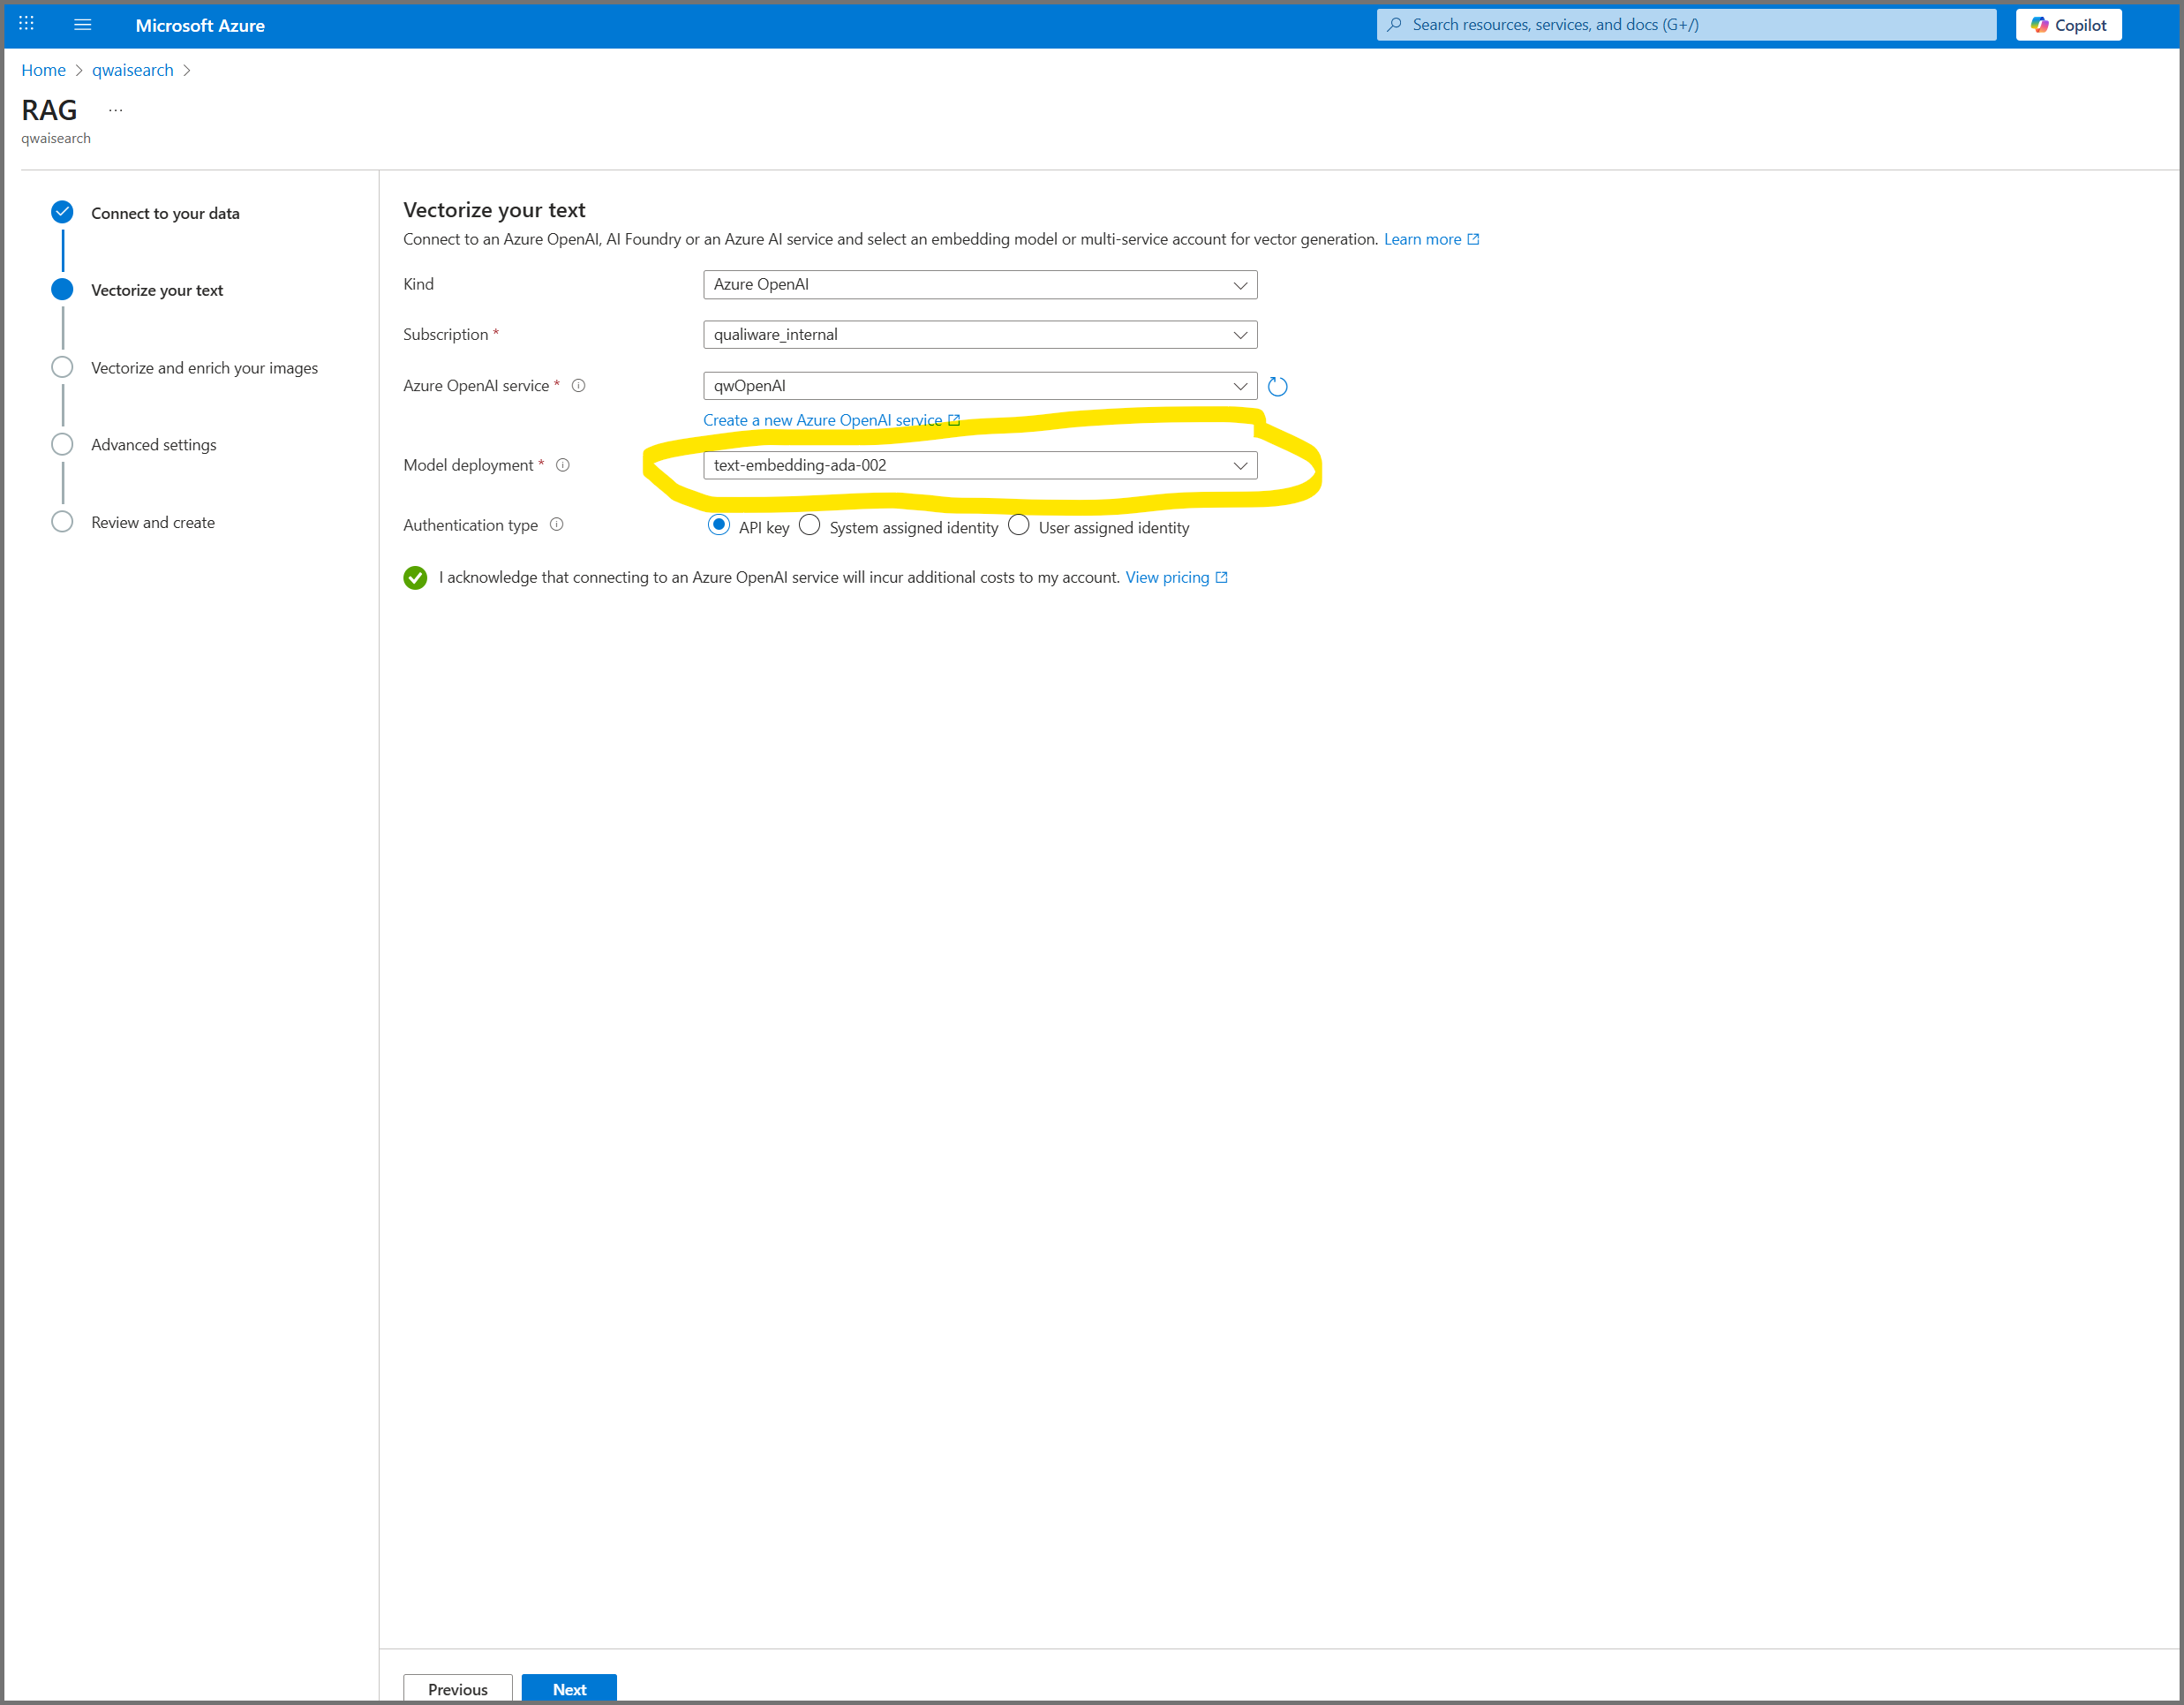
Task: Toggle the additional costs acknowledgement checkbox
Action: pos(415,578)
